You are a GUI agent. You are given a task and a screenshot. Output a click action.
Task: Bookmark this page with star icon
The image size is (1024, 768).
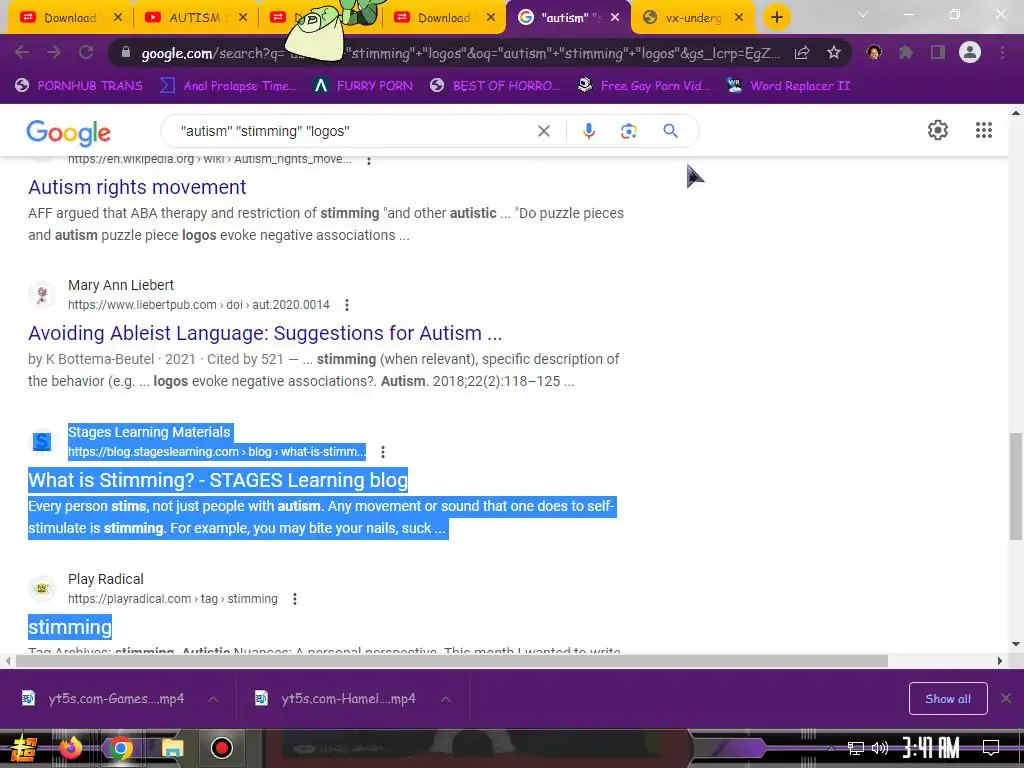[x=833, y=53]
